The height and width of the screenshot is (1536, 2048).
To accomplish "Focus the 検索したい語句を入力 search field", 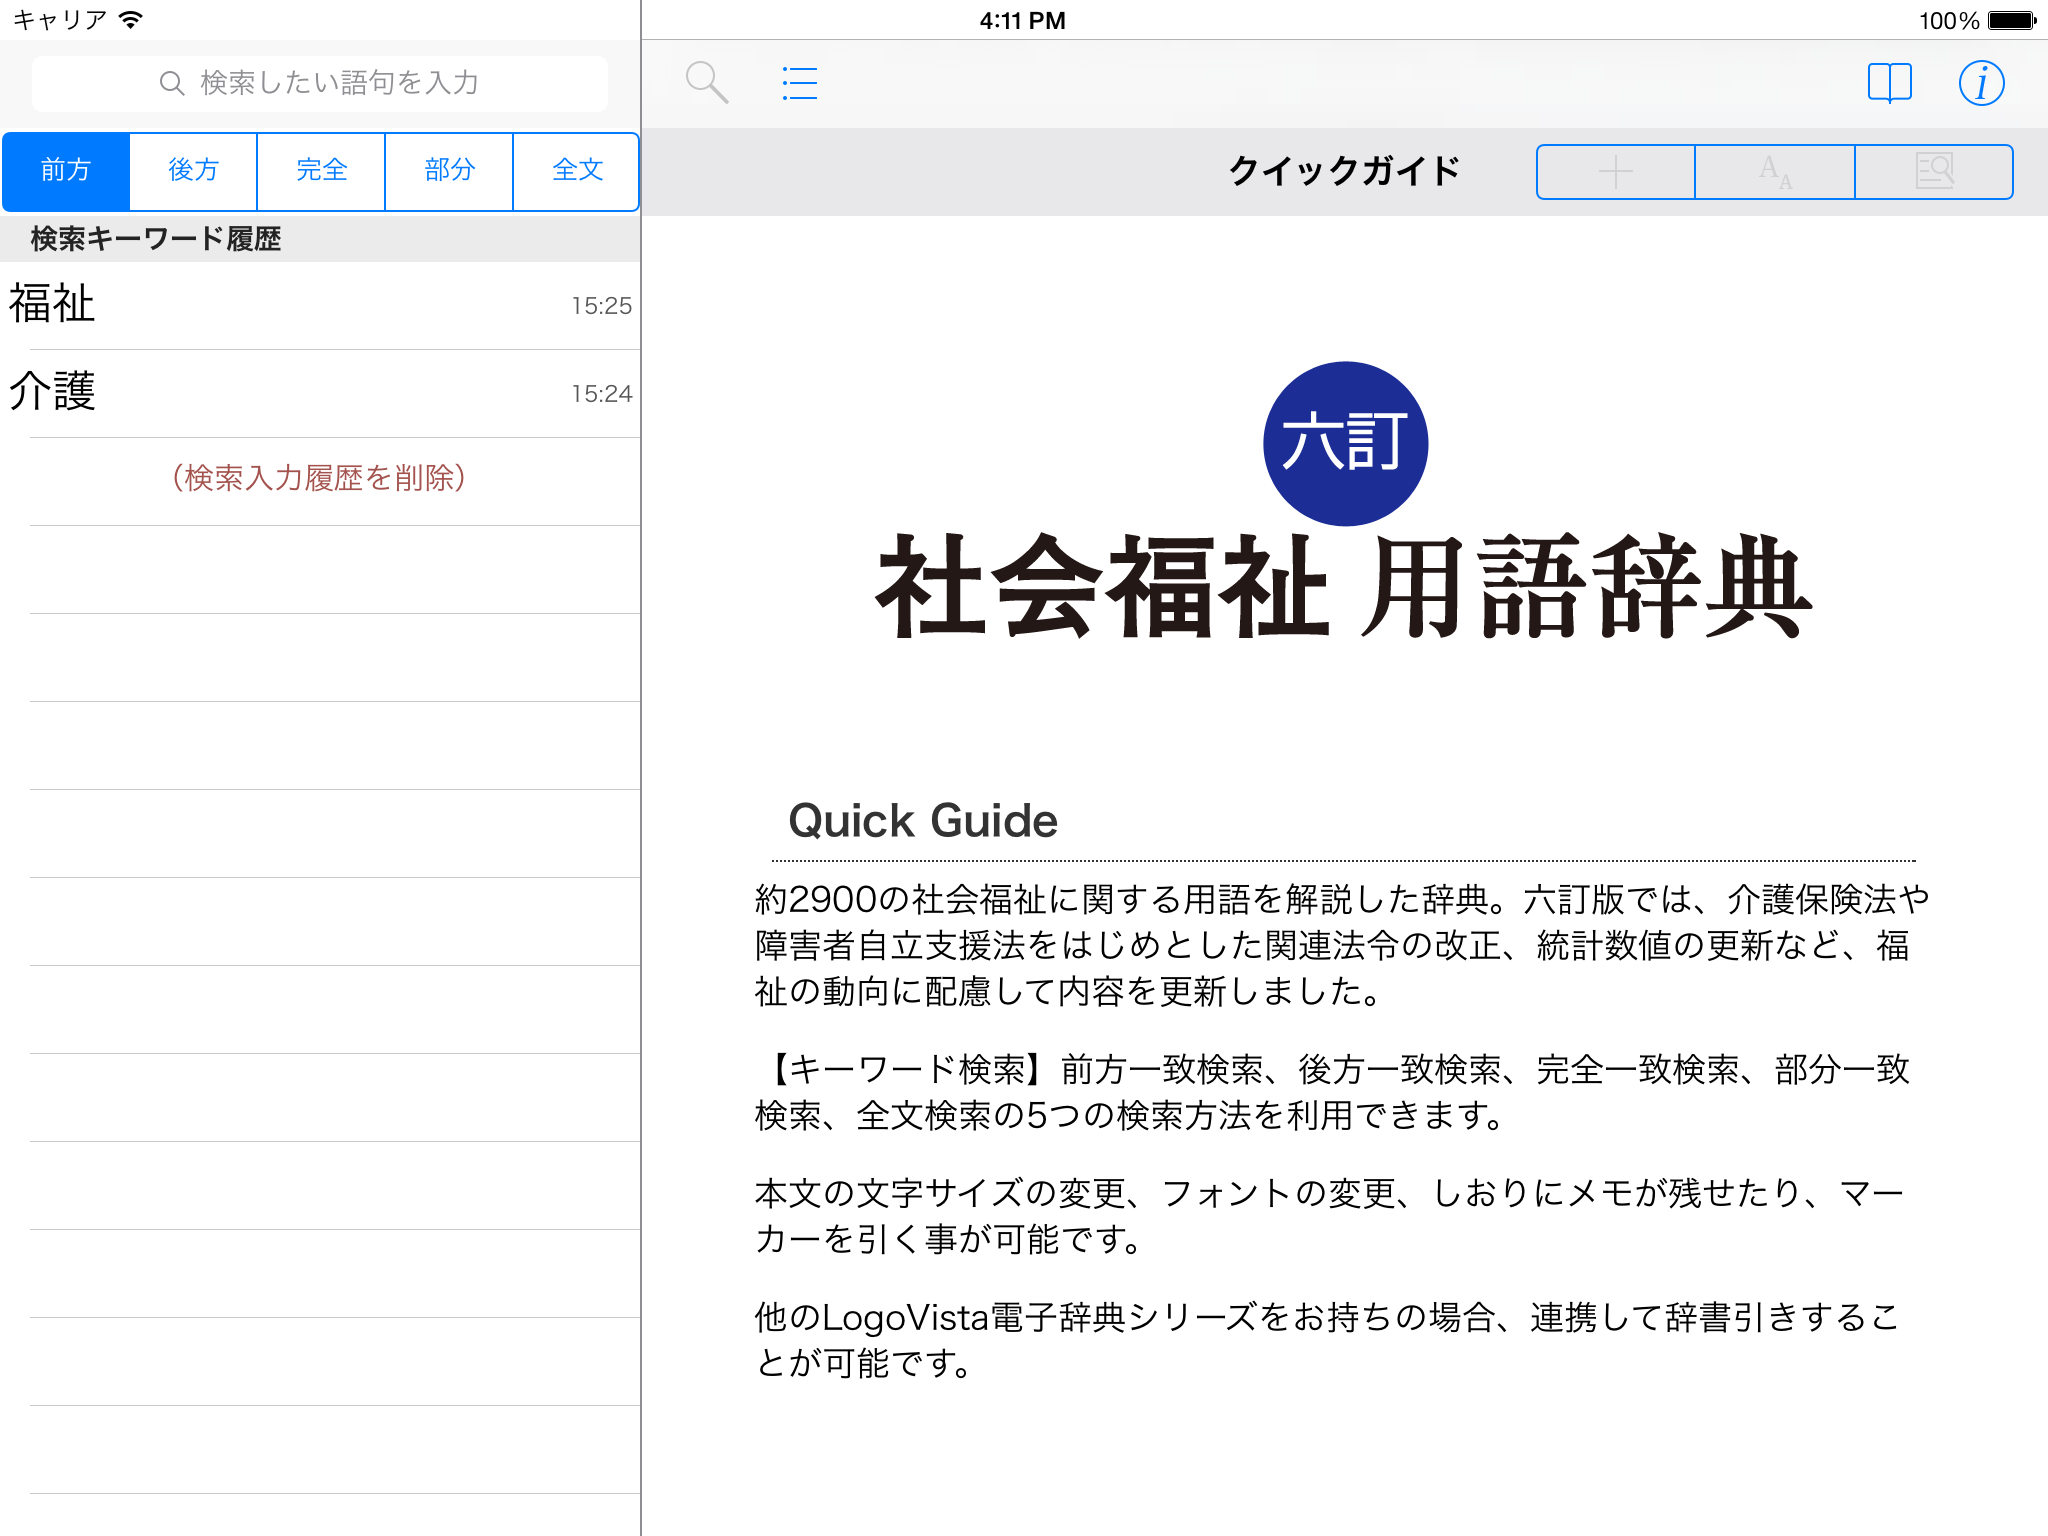I will tap(340, 83).
